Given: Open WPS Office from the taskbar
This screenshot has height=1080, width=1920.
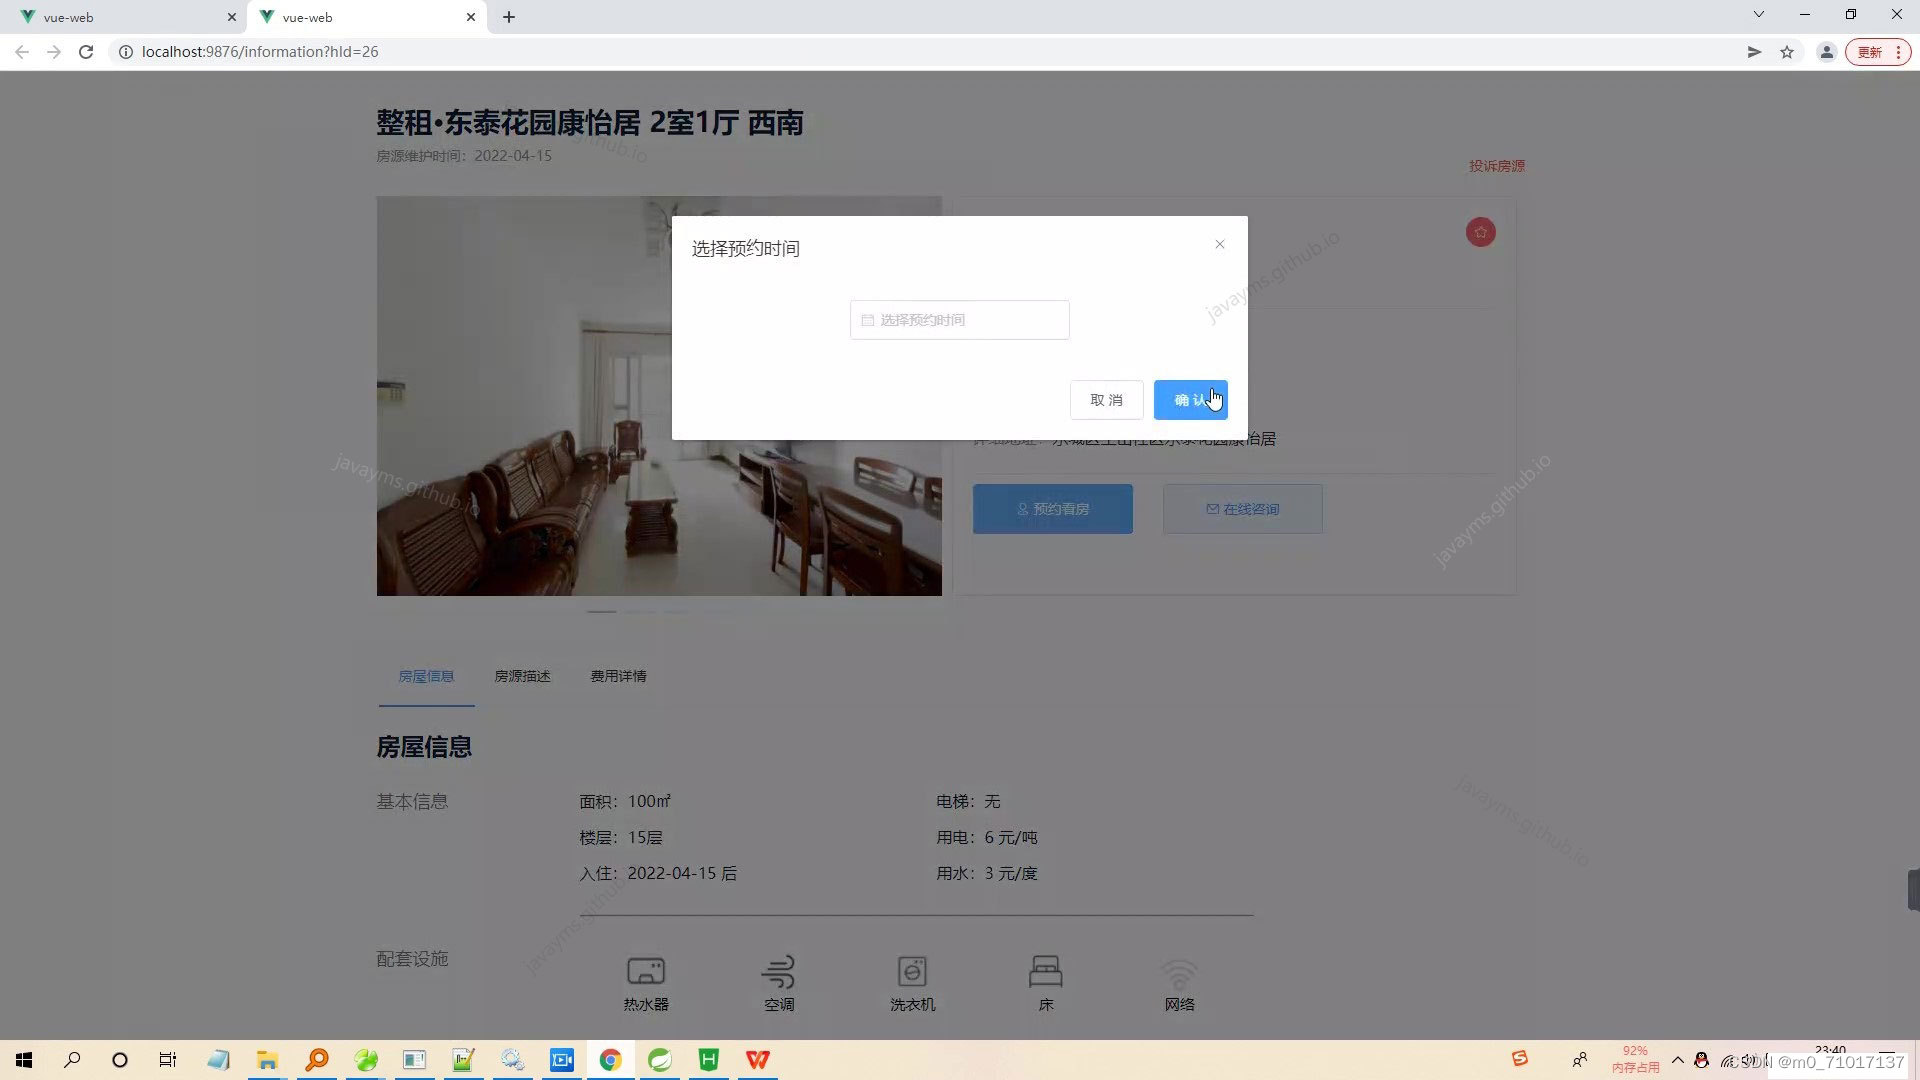Looking at the screenshot, I should tap(757, 1059).
